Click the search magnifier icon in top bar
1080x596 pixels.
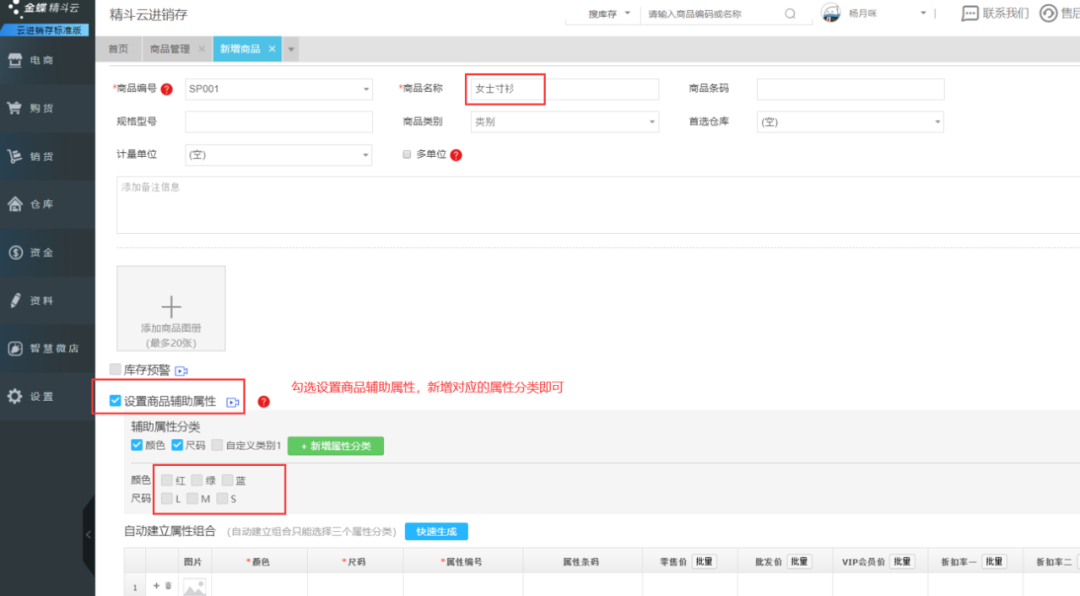point(790,14)
